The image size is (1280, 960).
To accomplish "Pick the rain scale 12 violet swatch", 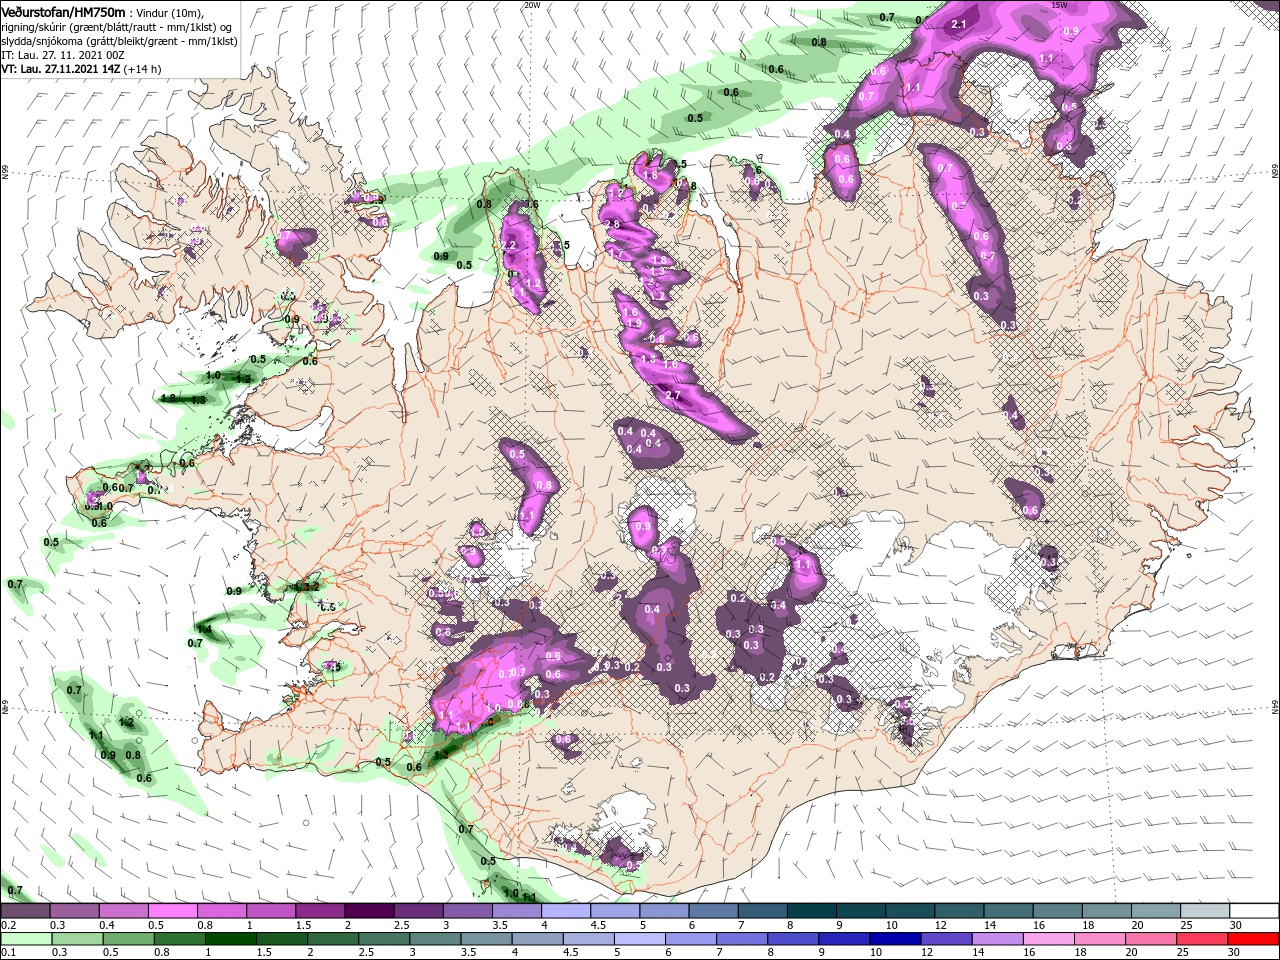I will (x=946, y=939).
